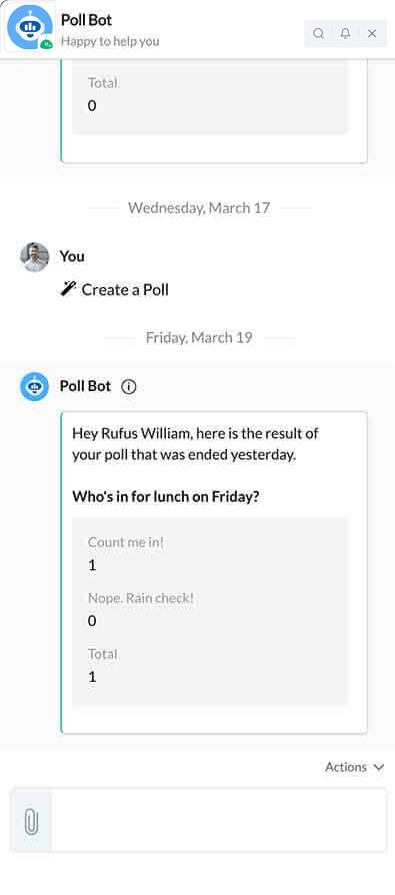Click the Poll Bot sender name
Image resolution: width=395 pixels, height=895 pixels.
tap(86, 386)
